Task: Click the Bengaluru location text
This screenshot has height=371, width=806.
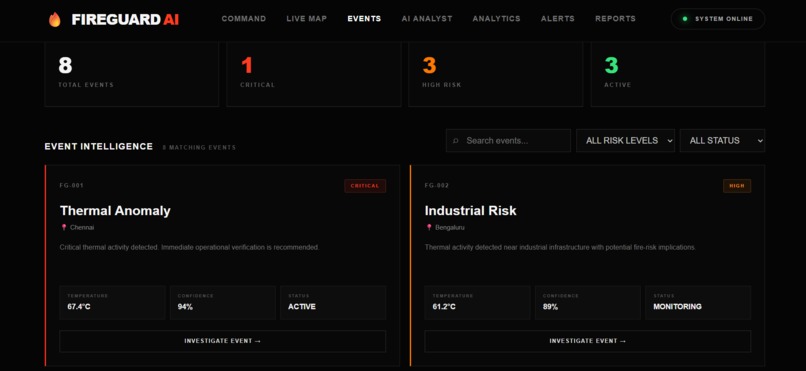Action: [450, 227]
